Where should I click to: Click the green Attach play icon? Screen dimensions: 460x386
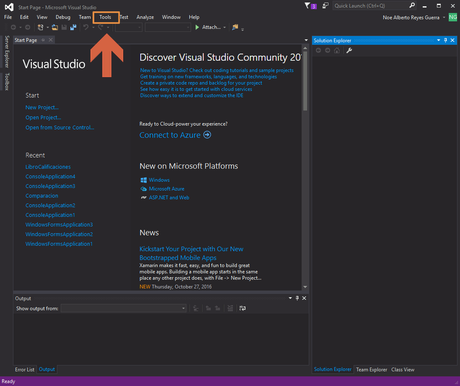coord(197,27)
